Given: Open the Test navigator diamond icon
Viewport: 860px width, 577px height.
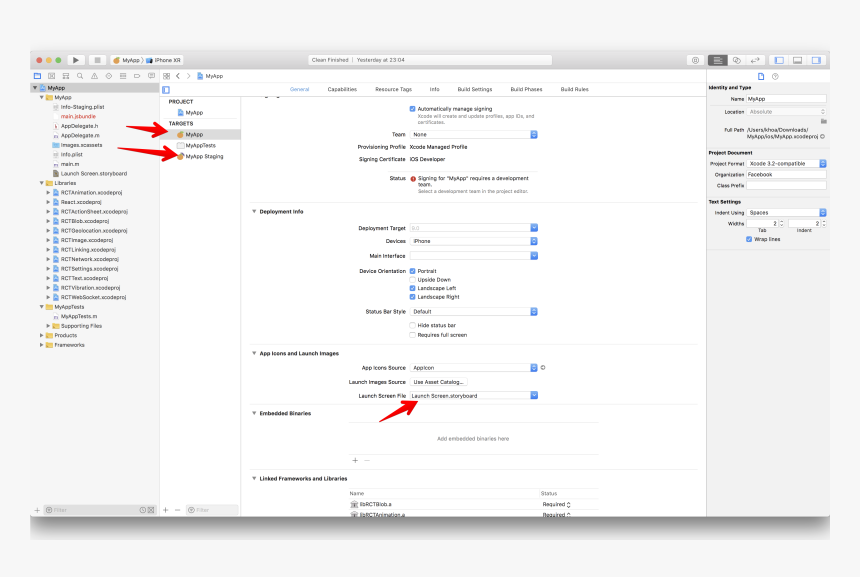Looking at the screenshot, I should 109,76.
